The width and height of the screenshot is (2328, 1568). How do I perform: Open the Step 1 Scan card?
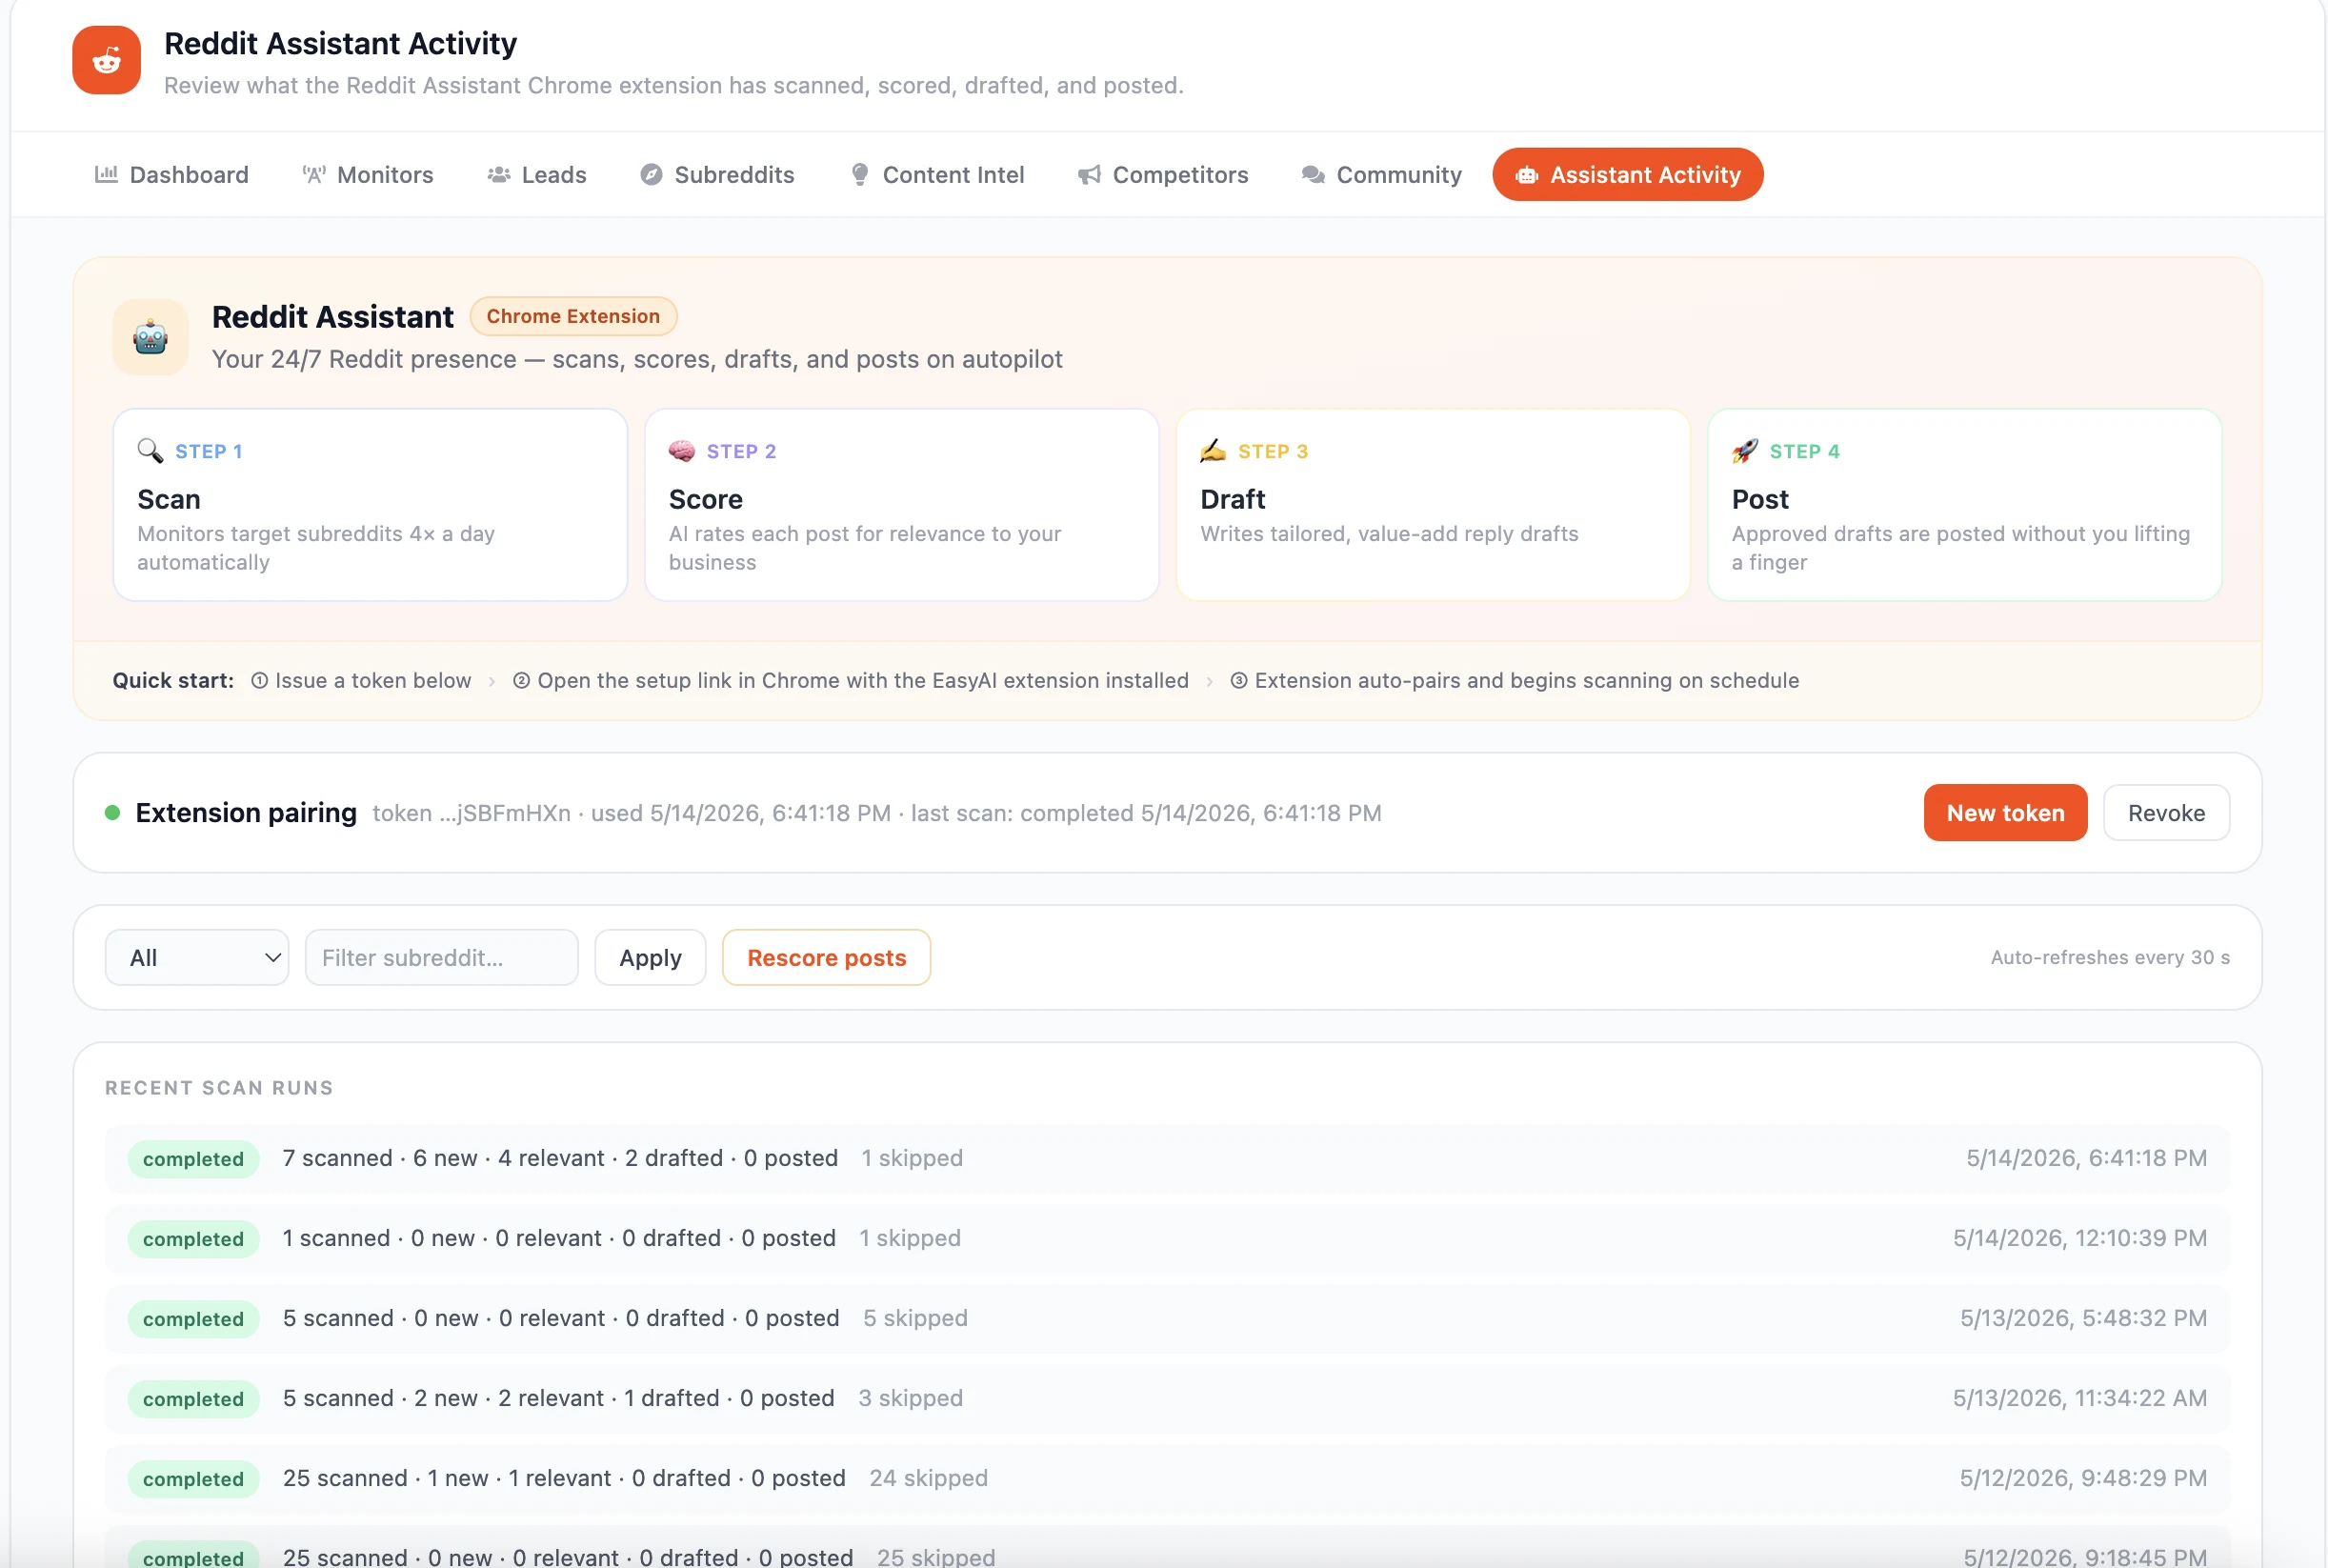[x=370, y=505]
